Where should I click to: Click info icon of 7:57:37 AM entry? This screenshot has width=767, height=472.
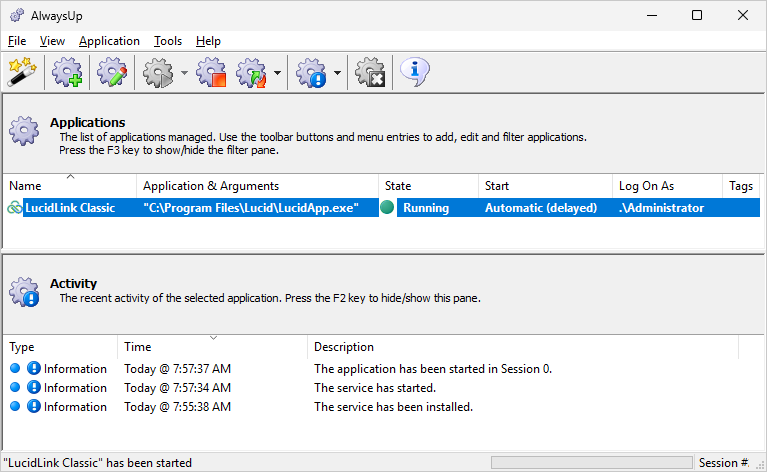tap(34, 368)
